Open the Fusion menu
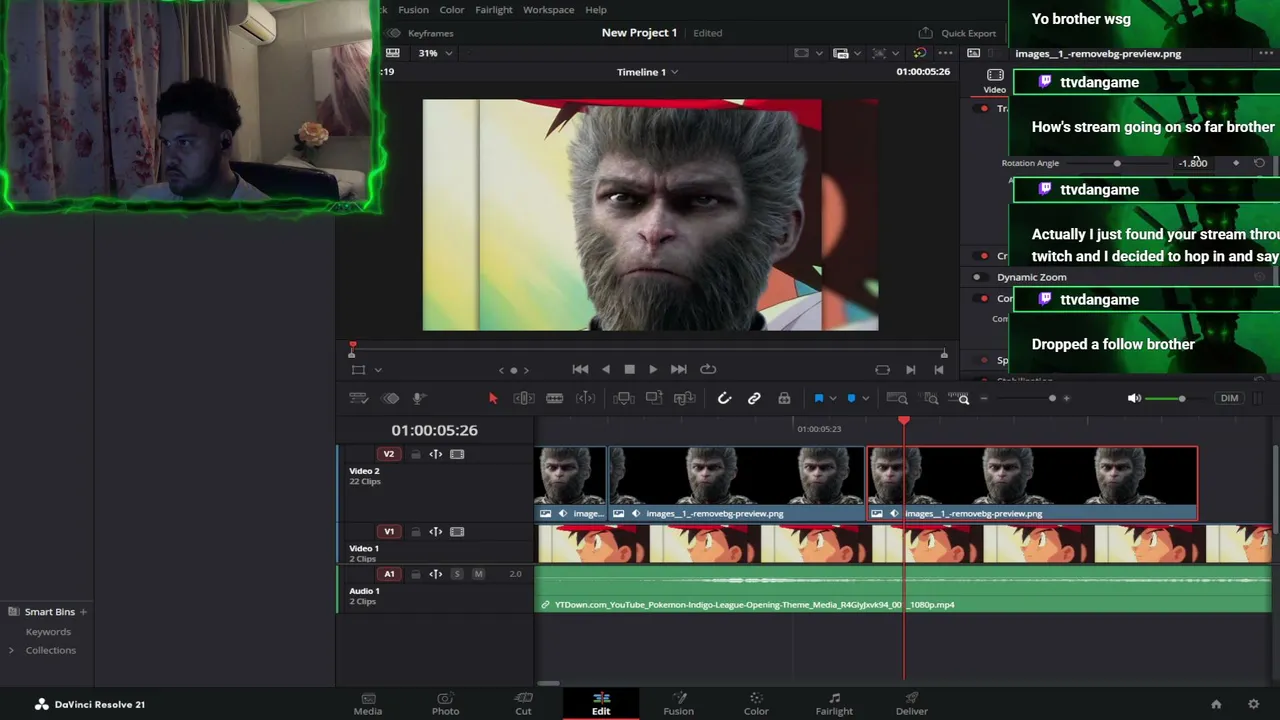Screen dimensions: 1280x720 (x=413, y=10)
